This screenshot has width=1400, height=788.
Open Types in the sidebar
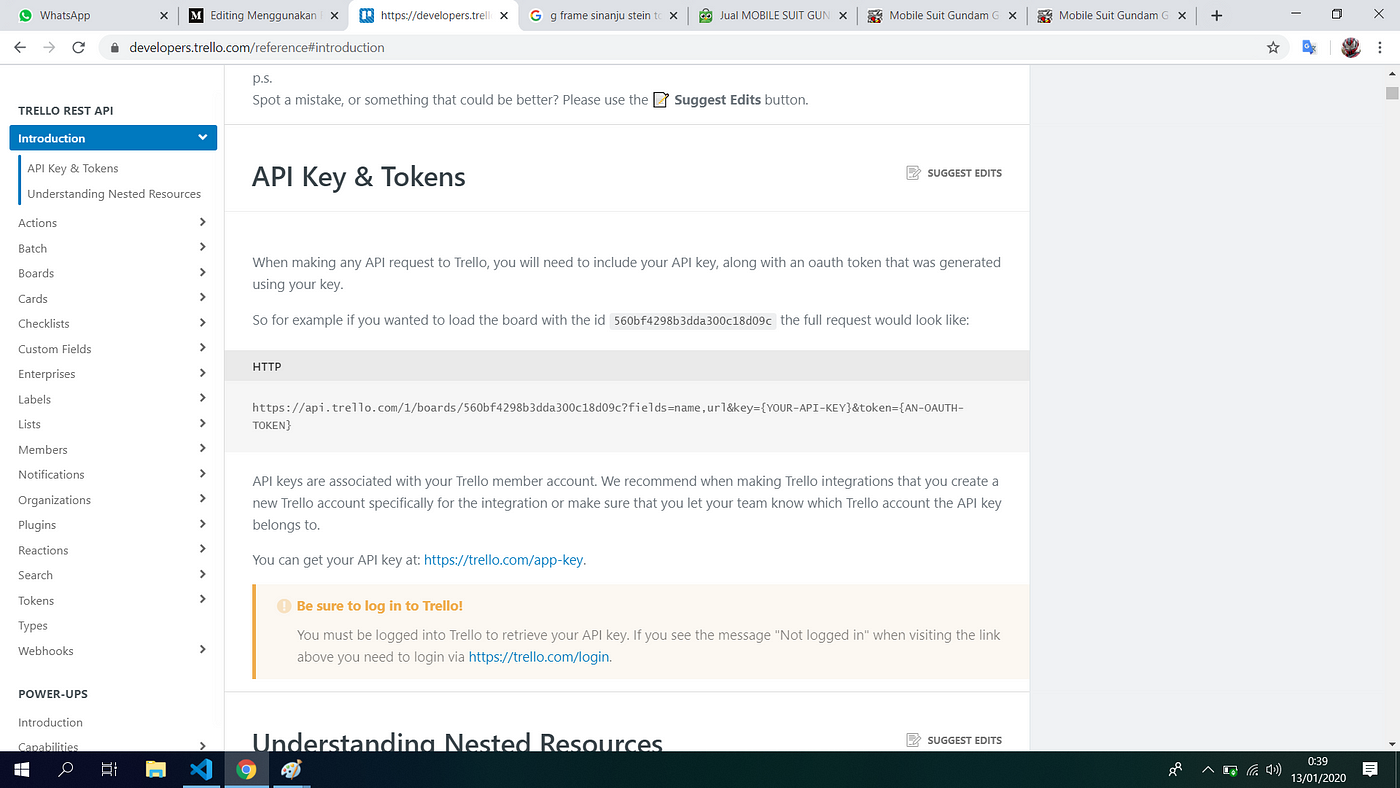click(33, 626)
